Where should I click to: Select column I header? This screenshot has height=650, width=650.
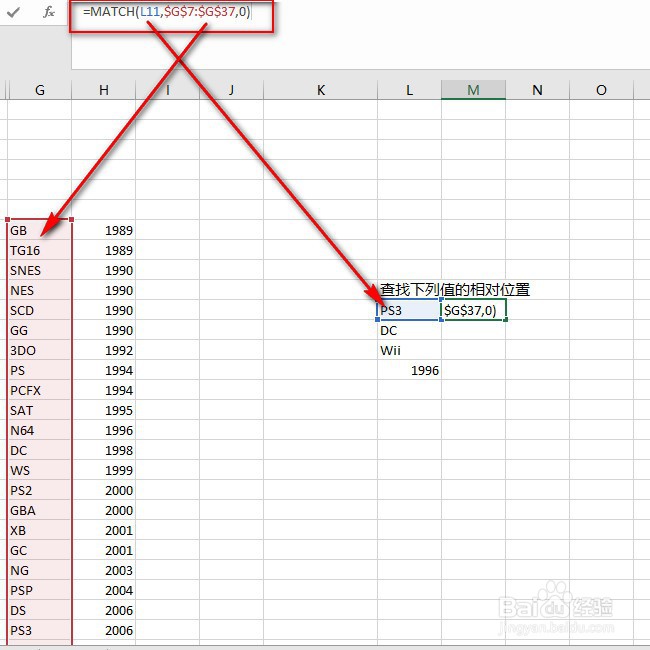click(167, 90)
